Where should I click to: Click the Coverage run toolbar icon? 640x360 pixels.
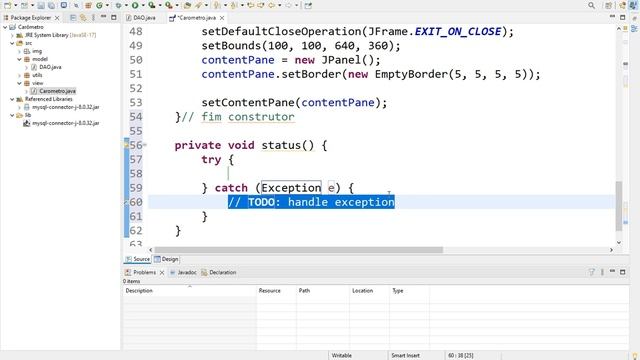151,5
